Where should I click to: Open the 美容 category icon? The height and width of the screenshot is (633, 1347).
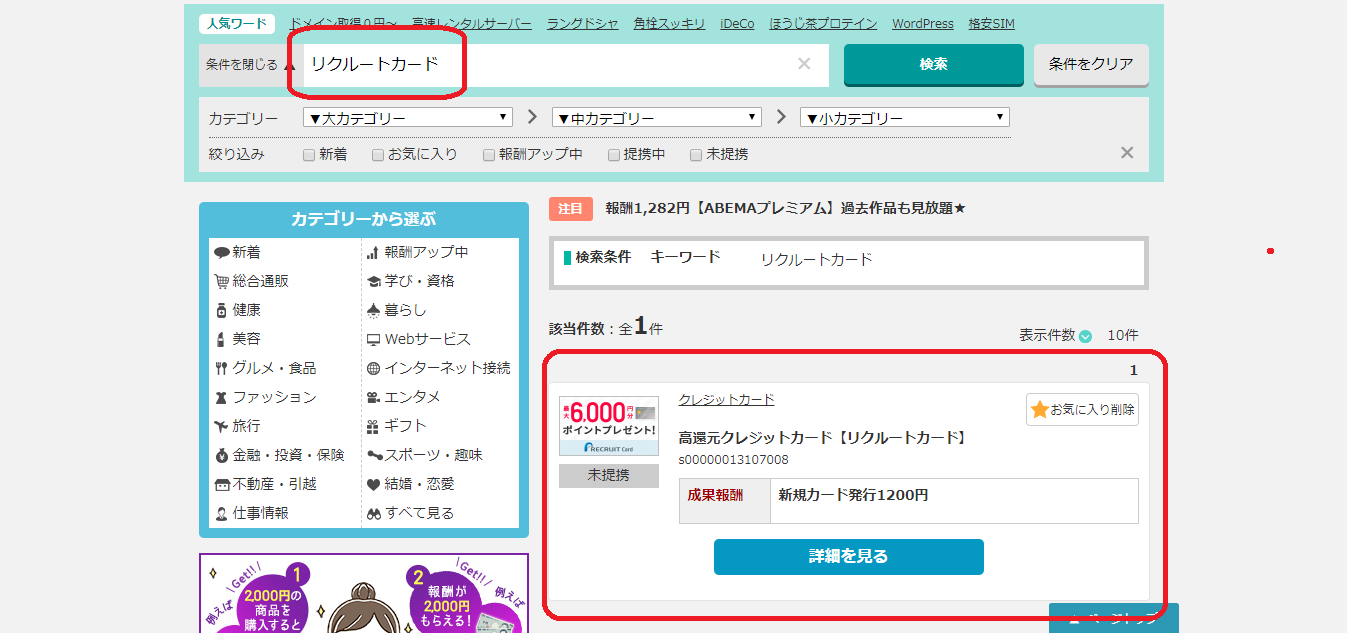point(222,340)
